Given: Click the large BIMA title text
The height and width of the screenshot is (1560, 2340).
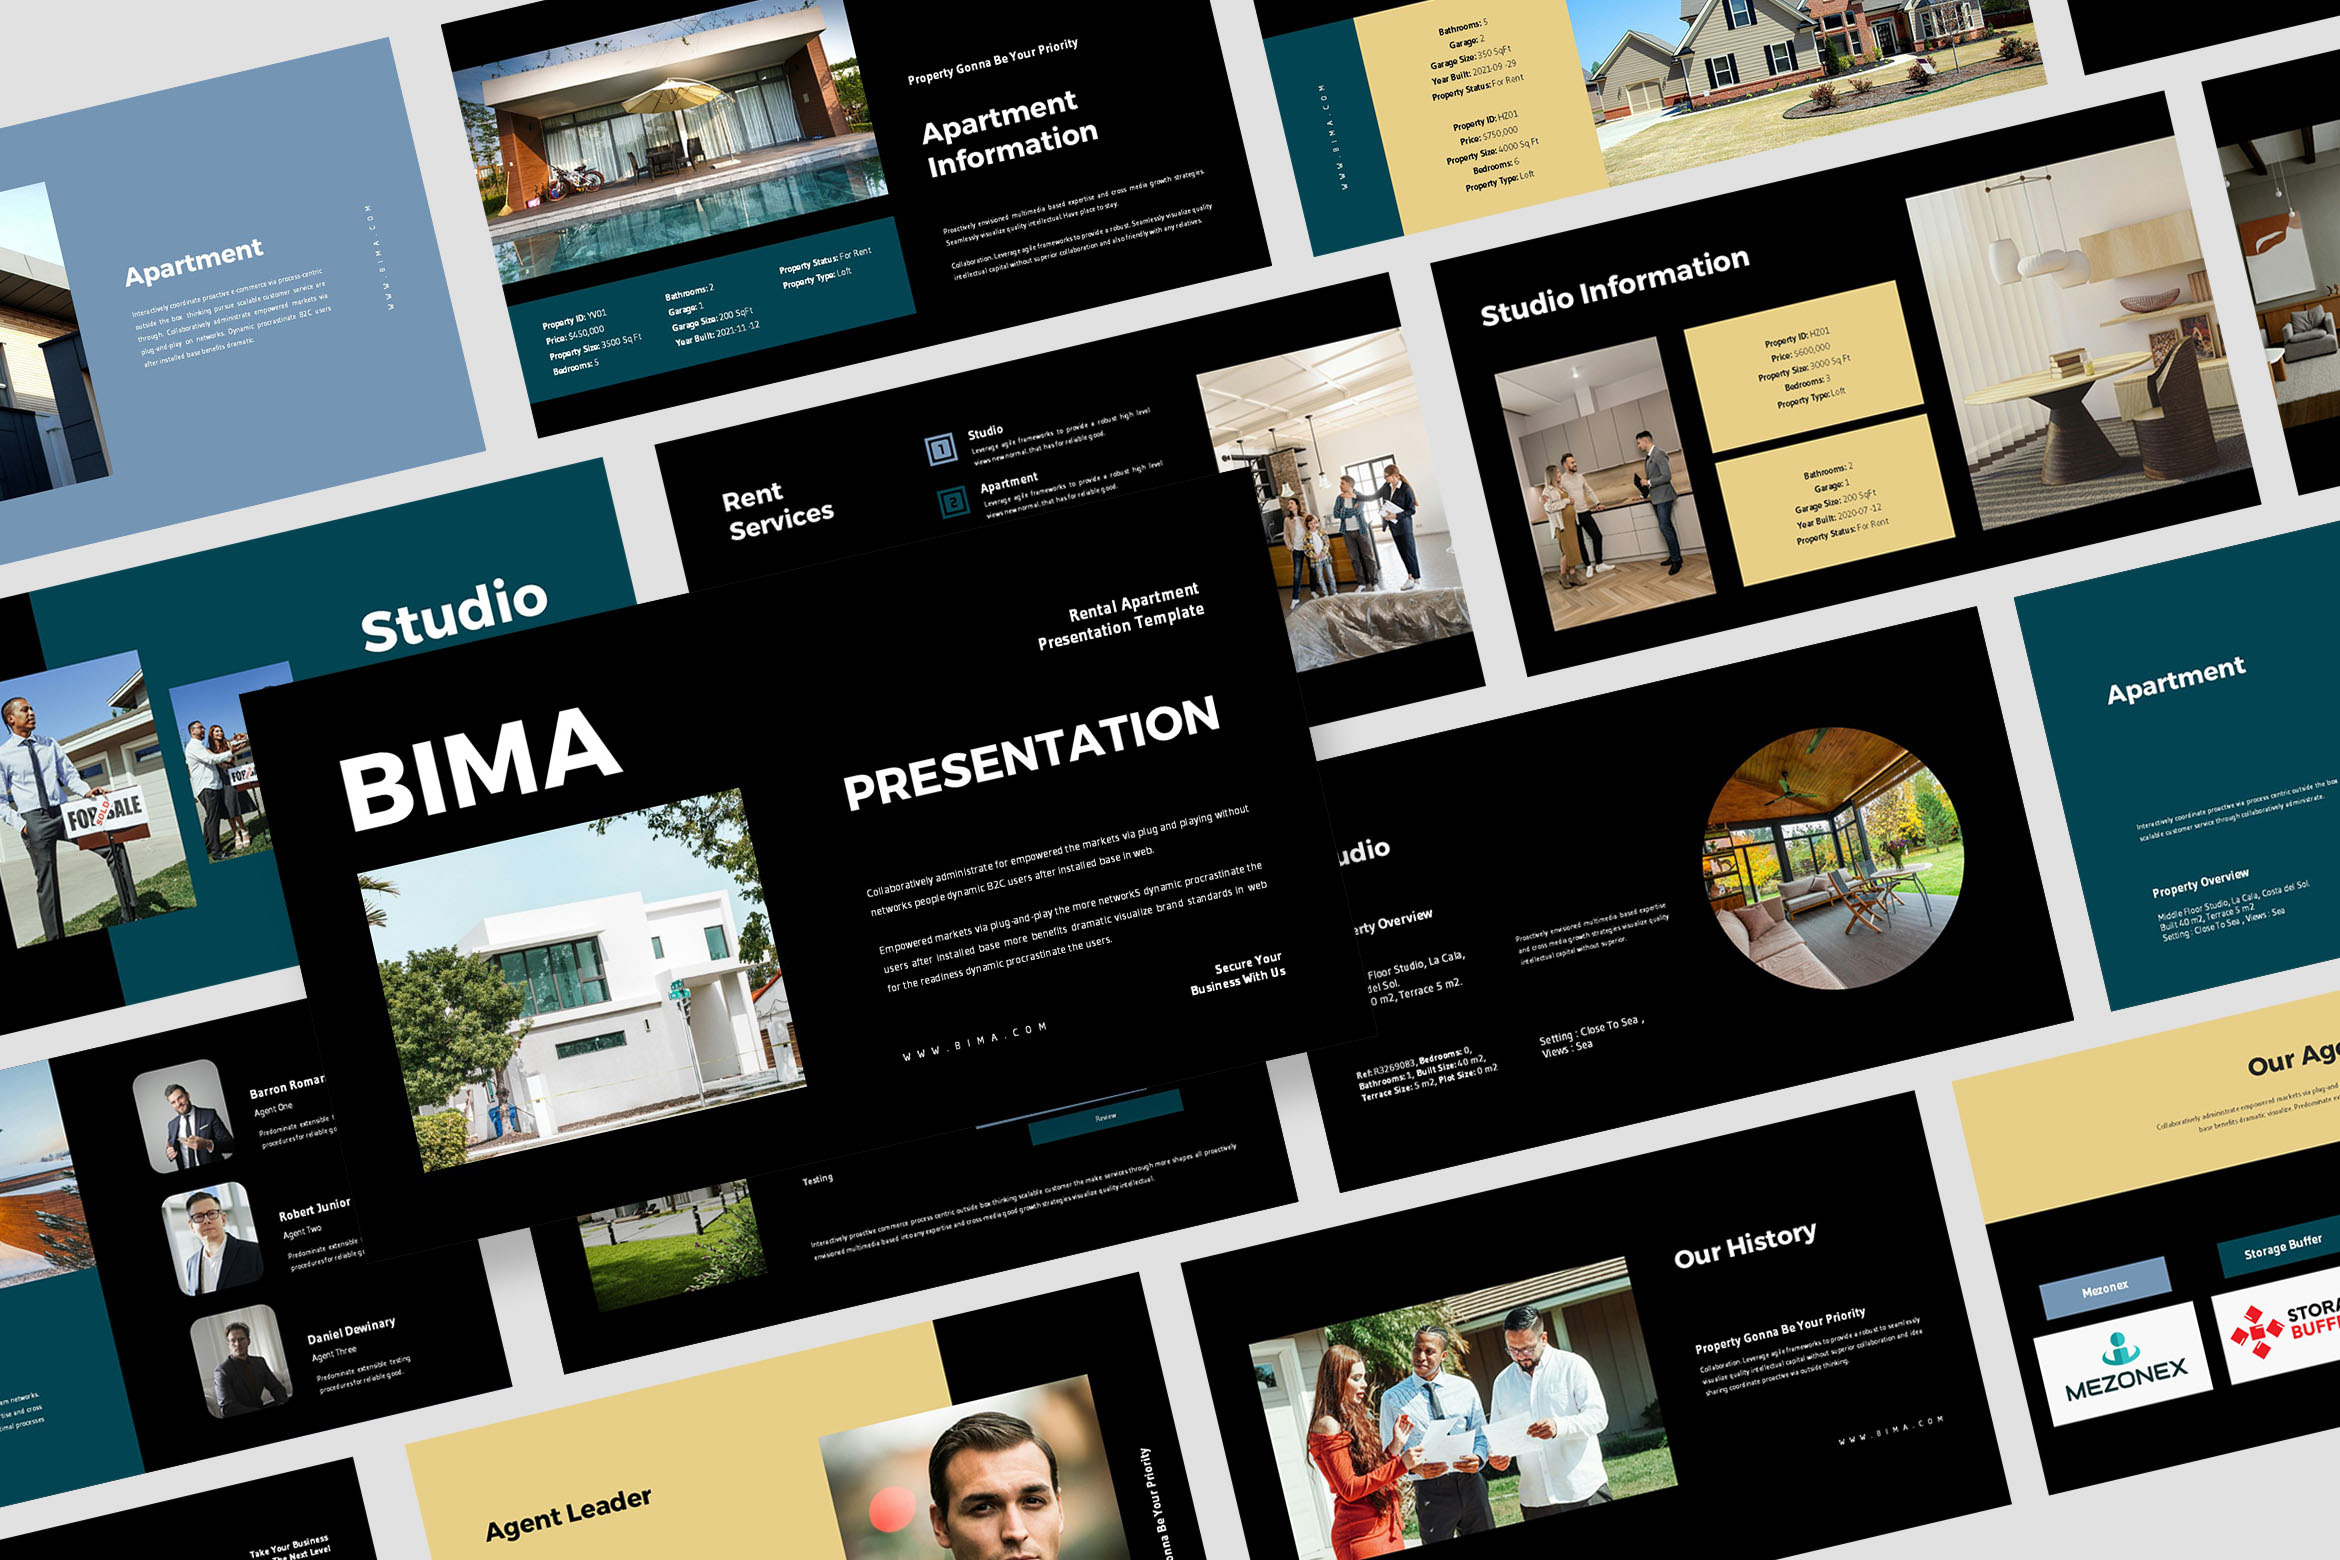Looking at the screenshot, I should click(479, 770).
